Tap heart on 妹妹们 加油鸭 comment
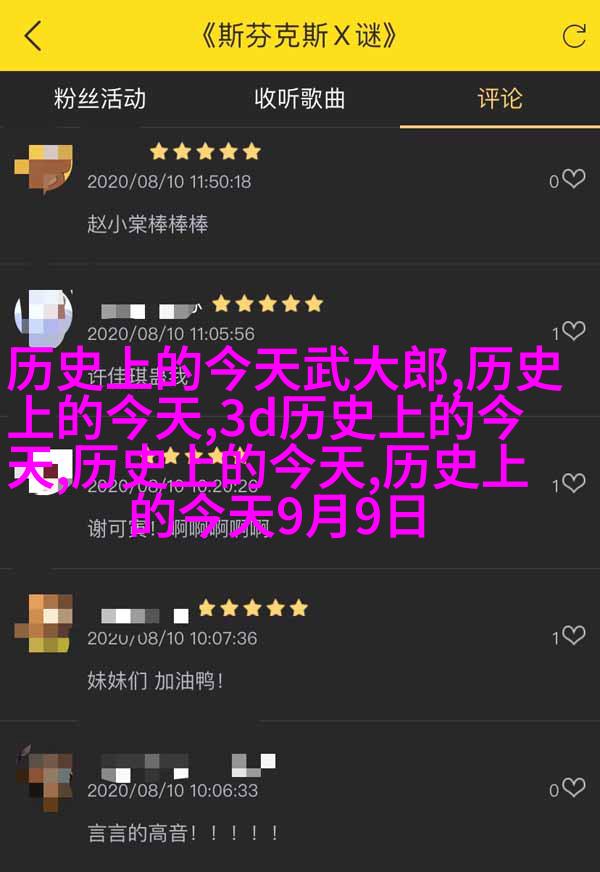The height and width of the screenshot is (872, 600). (573, 636)
